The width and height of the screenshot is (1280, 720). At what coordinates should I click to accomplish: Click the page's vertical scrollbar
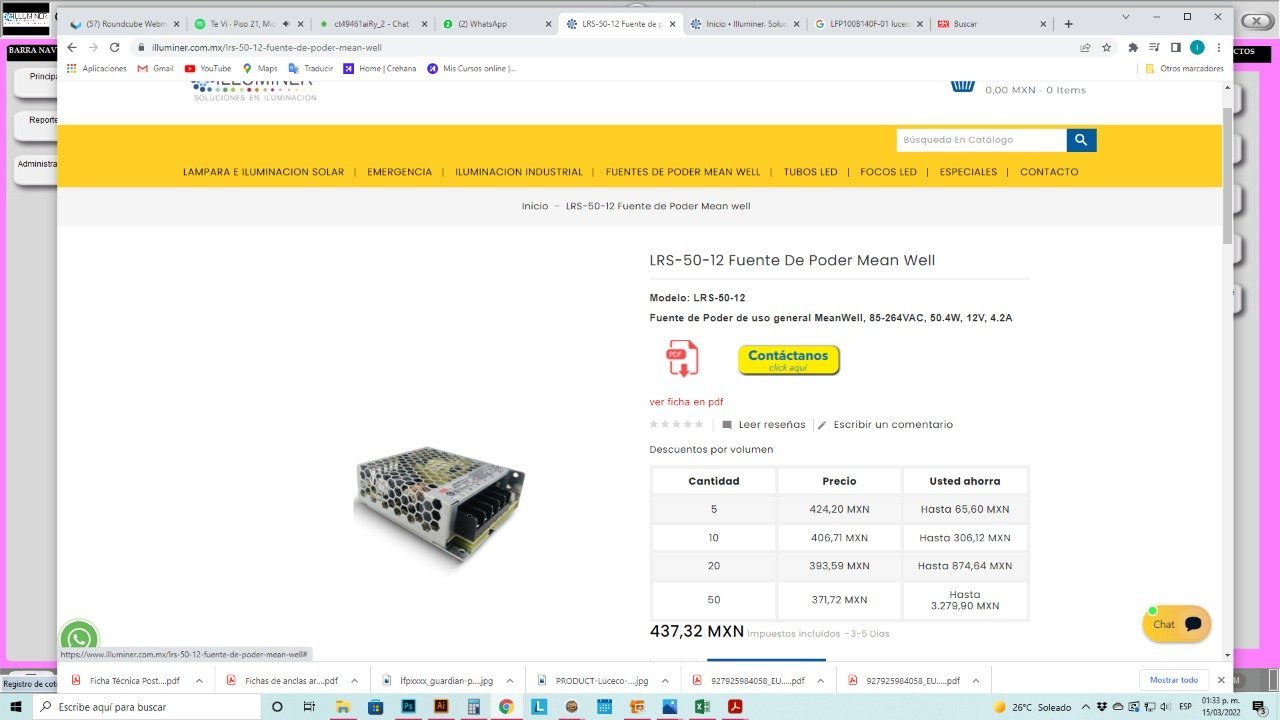click(x=1227, y=175)
